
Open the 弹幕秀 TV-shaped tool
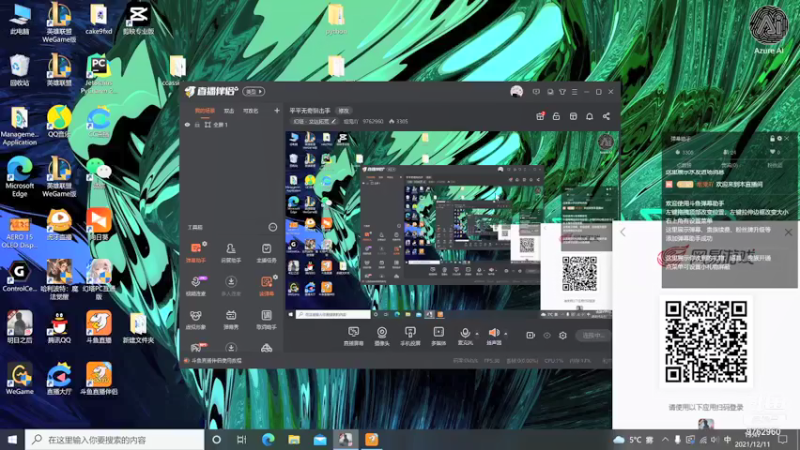(x=231, y=319)
